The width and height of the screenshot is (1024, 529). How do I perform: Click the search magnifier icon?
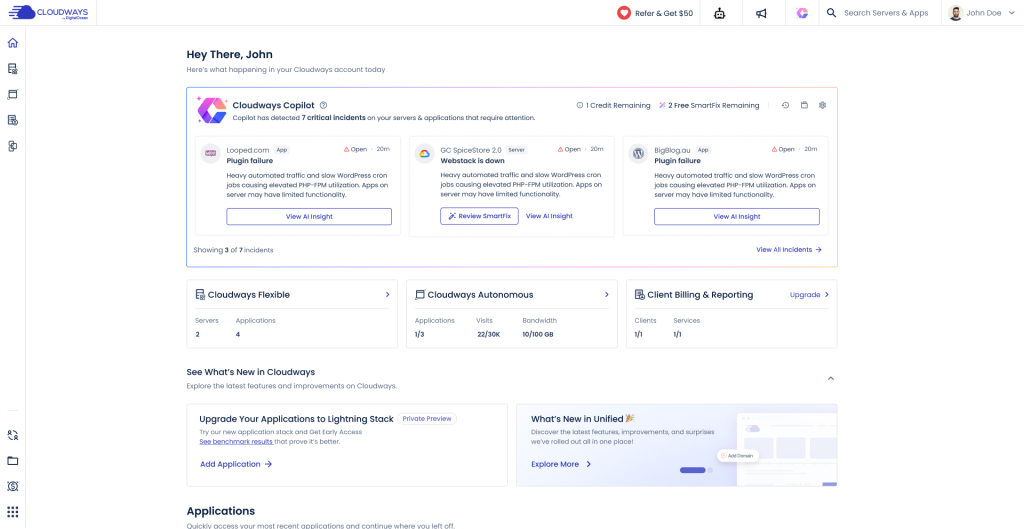point(831,13)
